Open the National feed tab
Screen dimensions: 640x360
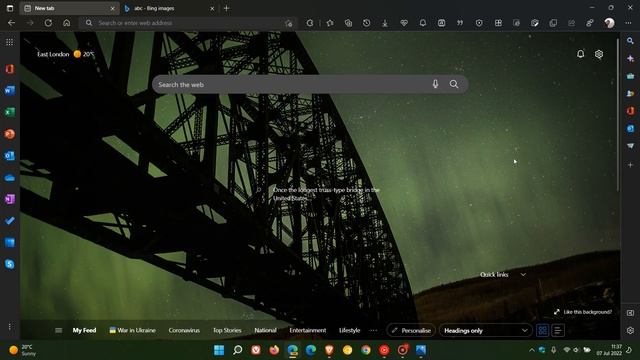(265, 330)
